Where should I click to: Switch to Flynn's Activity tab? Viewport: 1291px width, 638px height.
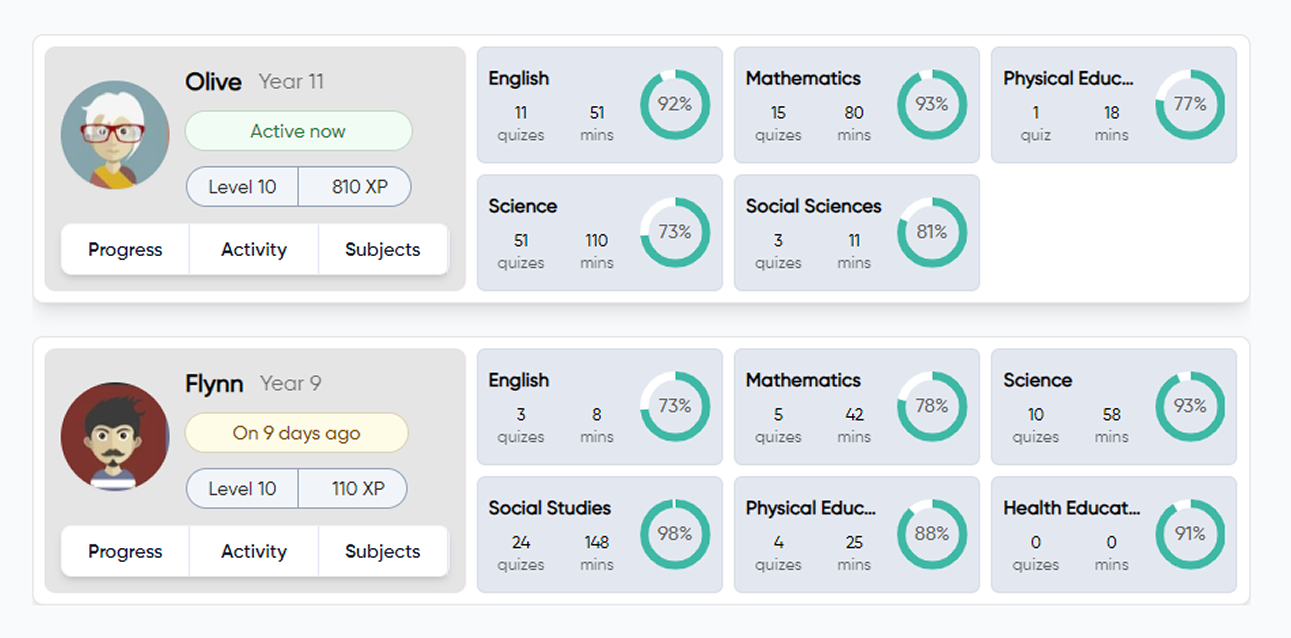[254, 552]
